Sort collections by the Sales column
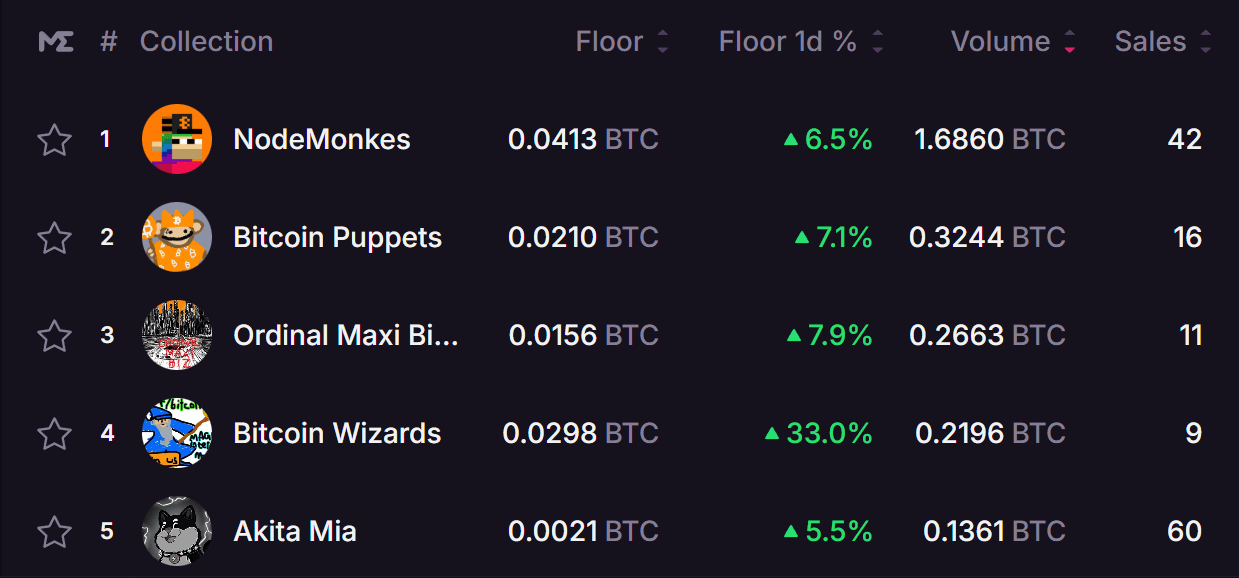1239x578 pixels. point(1205,42)
